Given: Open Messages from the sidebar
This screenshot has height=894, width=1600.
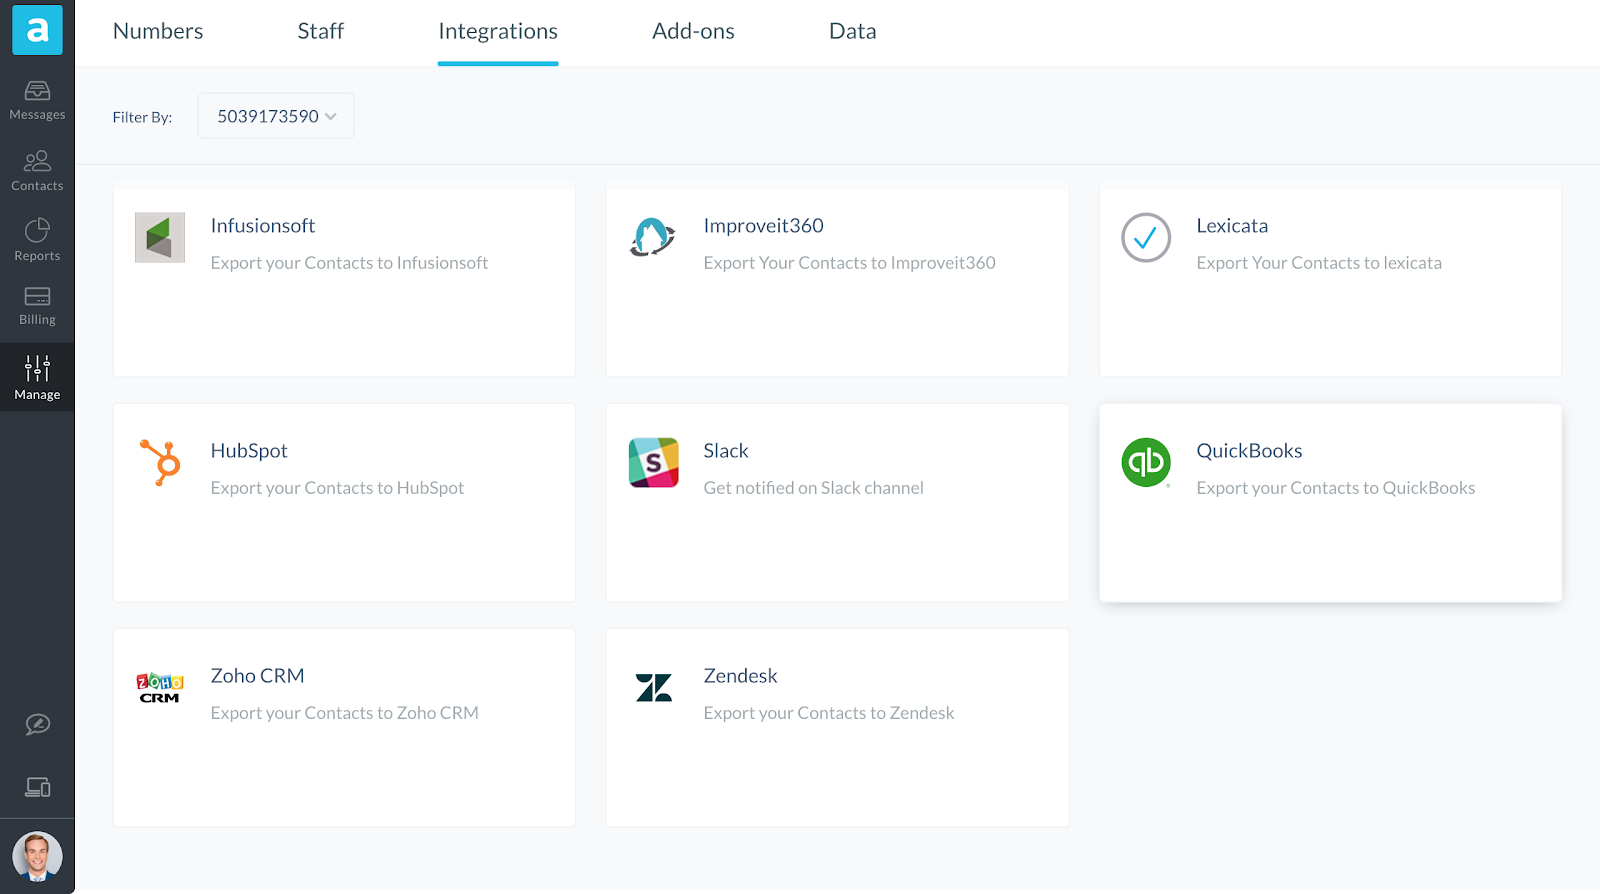Looking at the screenshot, I should [x=37, y=101].
